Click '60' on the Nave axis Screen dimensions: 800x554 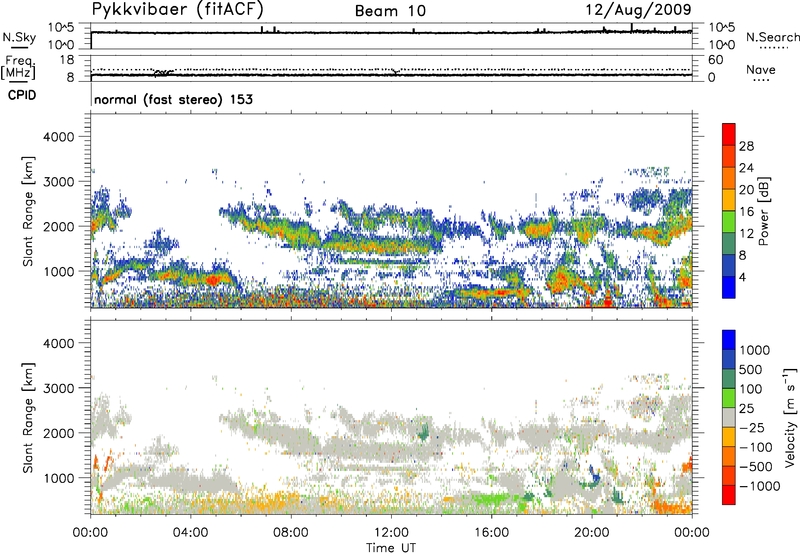(x=715, y=60)
